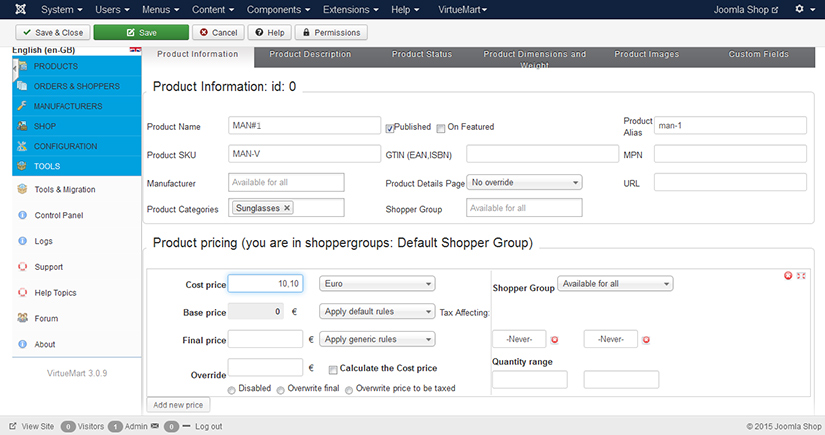Open the Euro currency dropdown

pos(376,283)
